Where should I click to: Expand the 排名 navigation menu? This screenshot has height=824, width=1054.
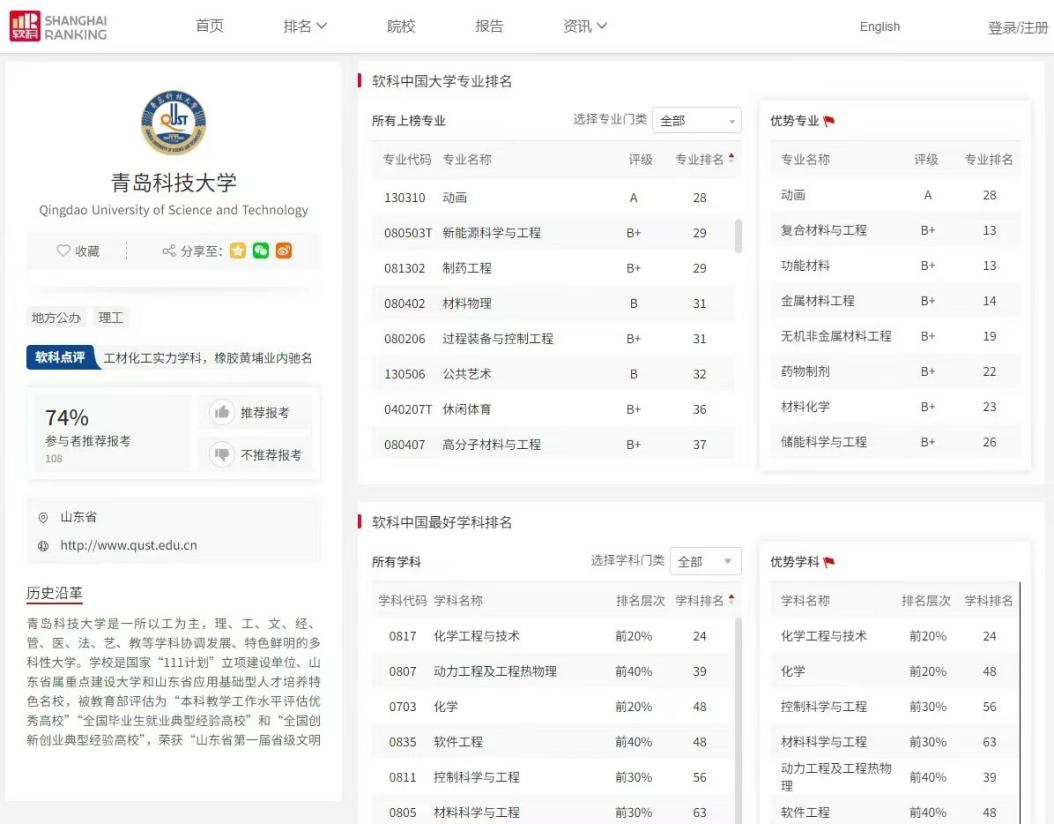(305, 27)
